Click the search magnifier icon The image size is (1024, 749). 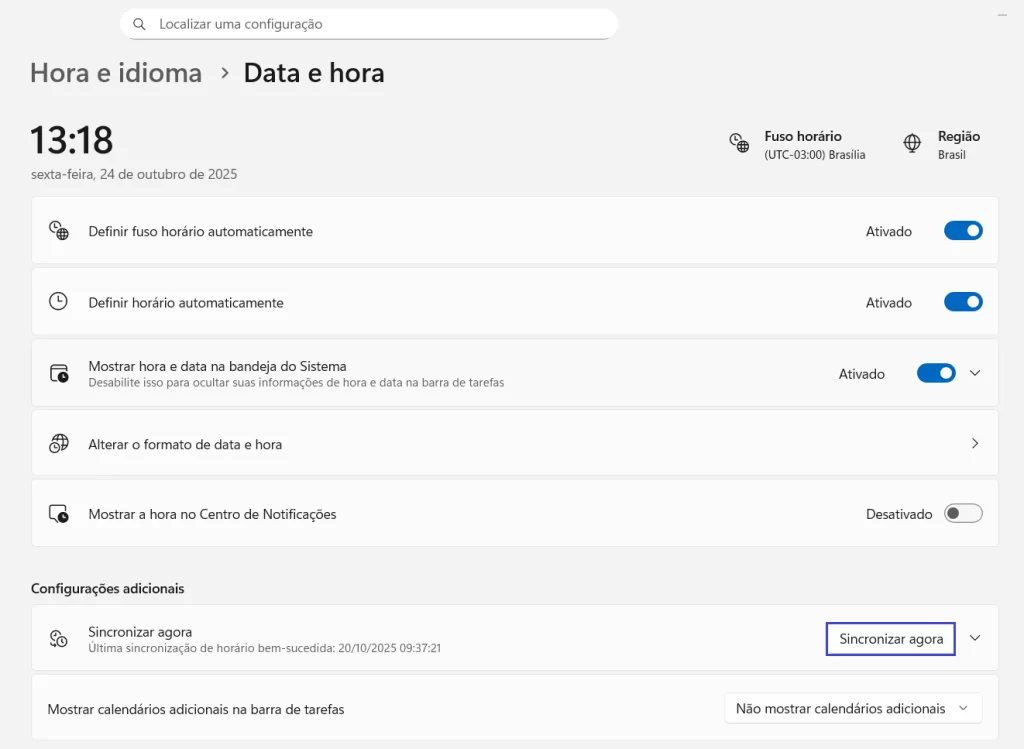pyautogui.click(x=140, y=24)
